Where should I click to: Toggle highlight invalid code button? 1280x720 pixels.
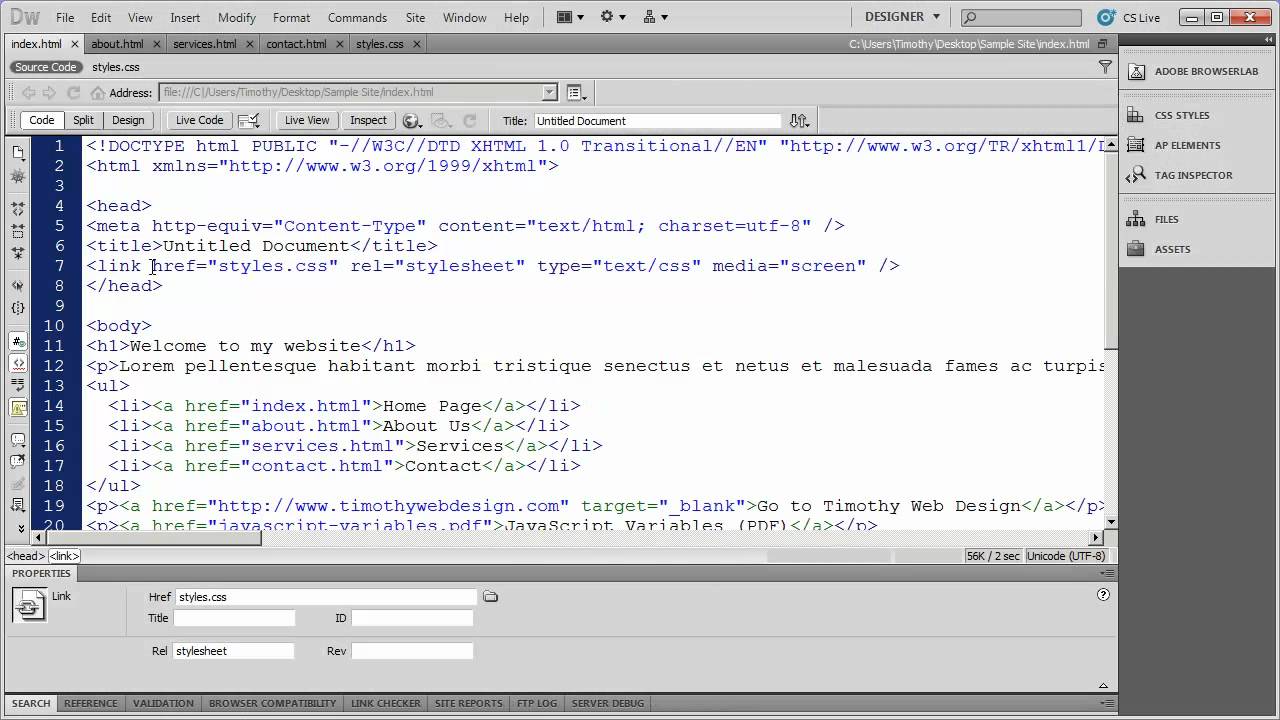click(18, 363)
